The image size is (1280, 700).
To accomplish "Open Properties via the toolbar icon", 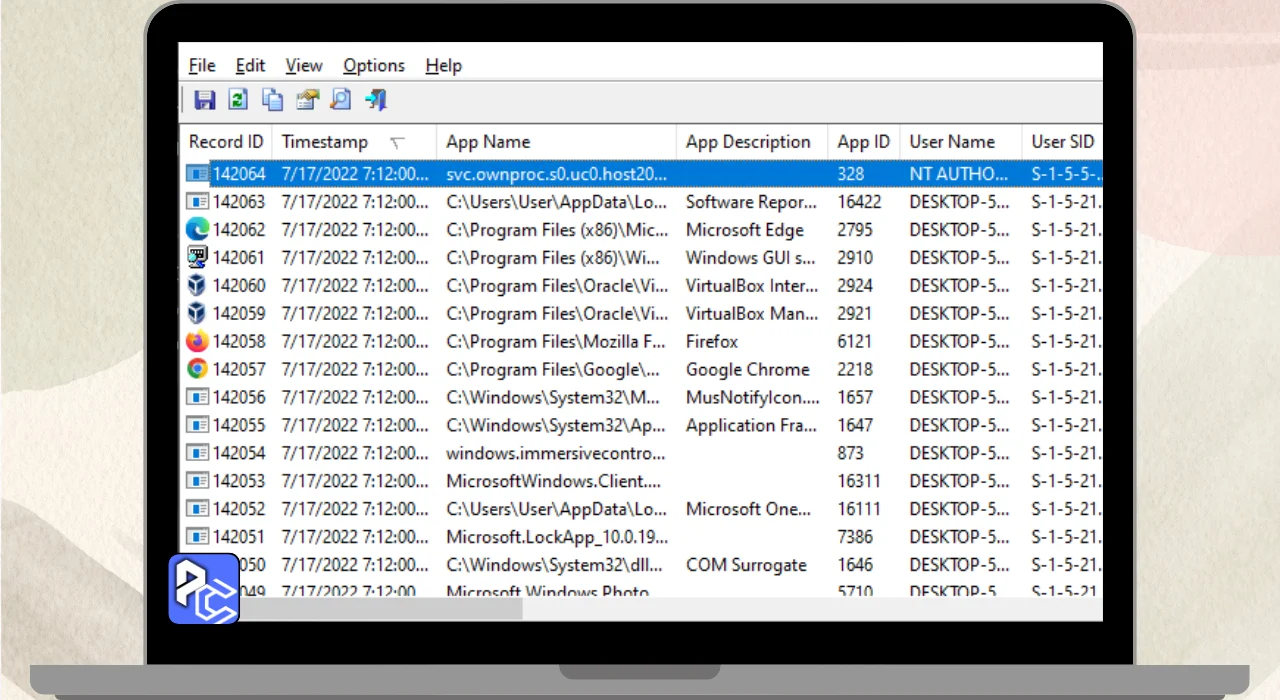I will coord(307,99).
